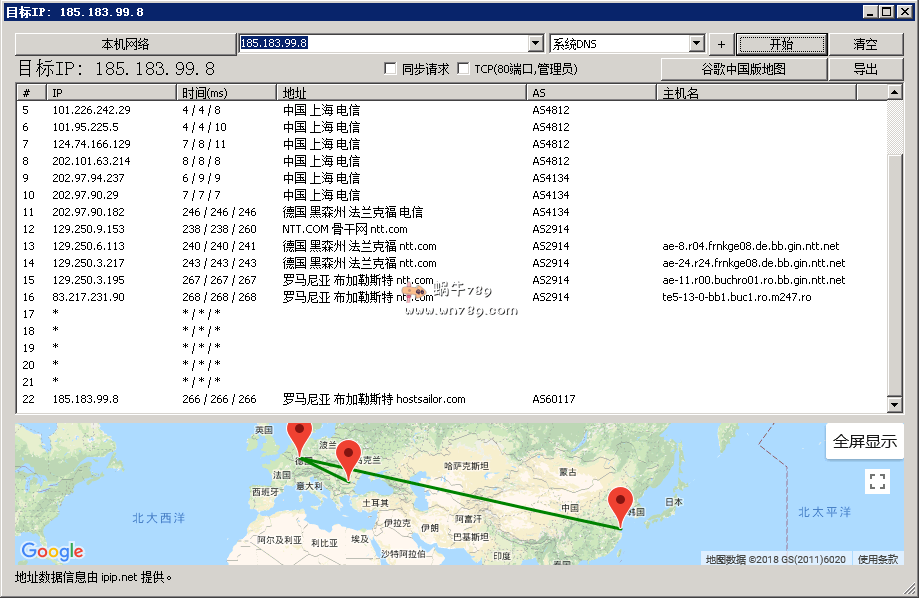This screenshot has width=919, height=598.
Task: Click the 清空 button
Action: click(x=866, y=44)
